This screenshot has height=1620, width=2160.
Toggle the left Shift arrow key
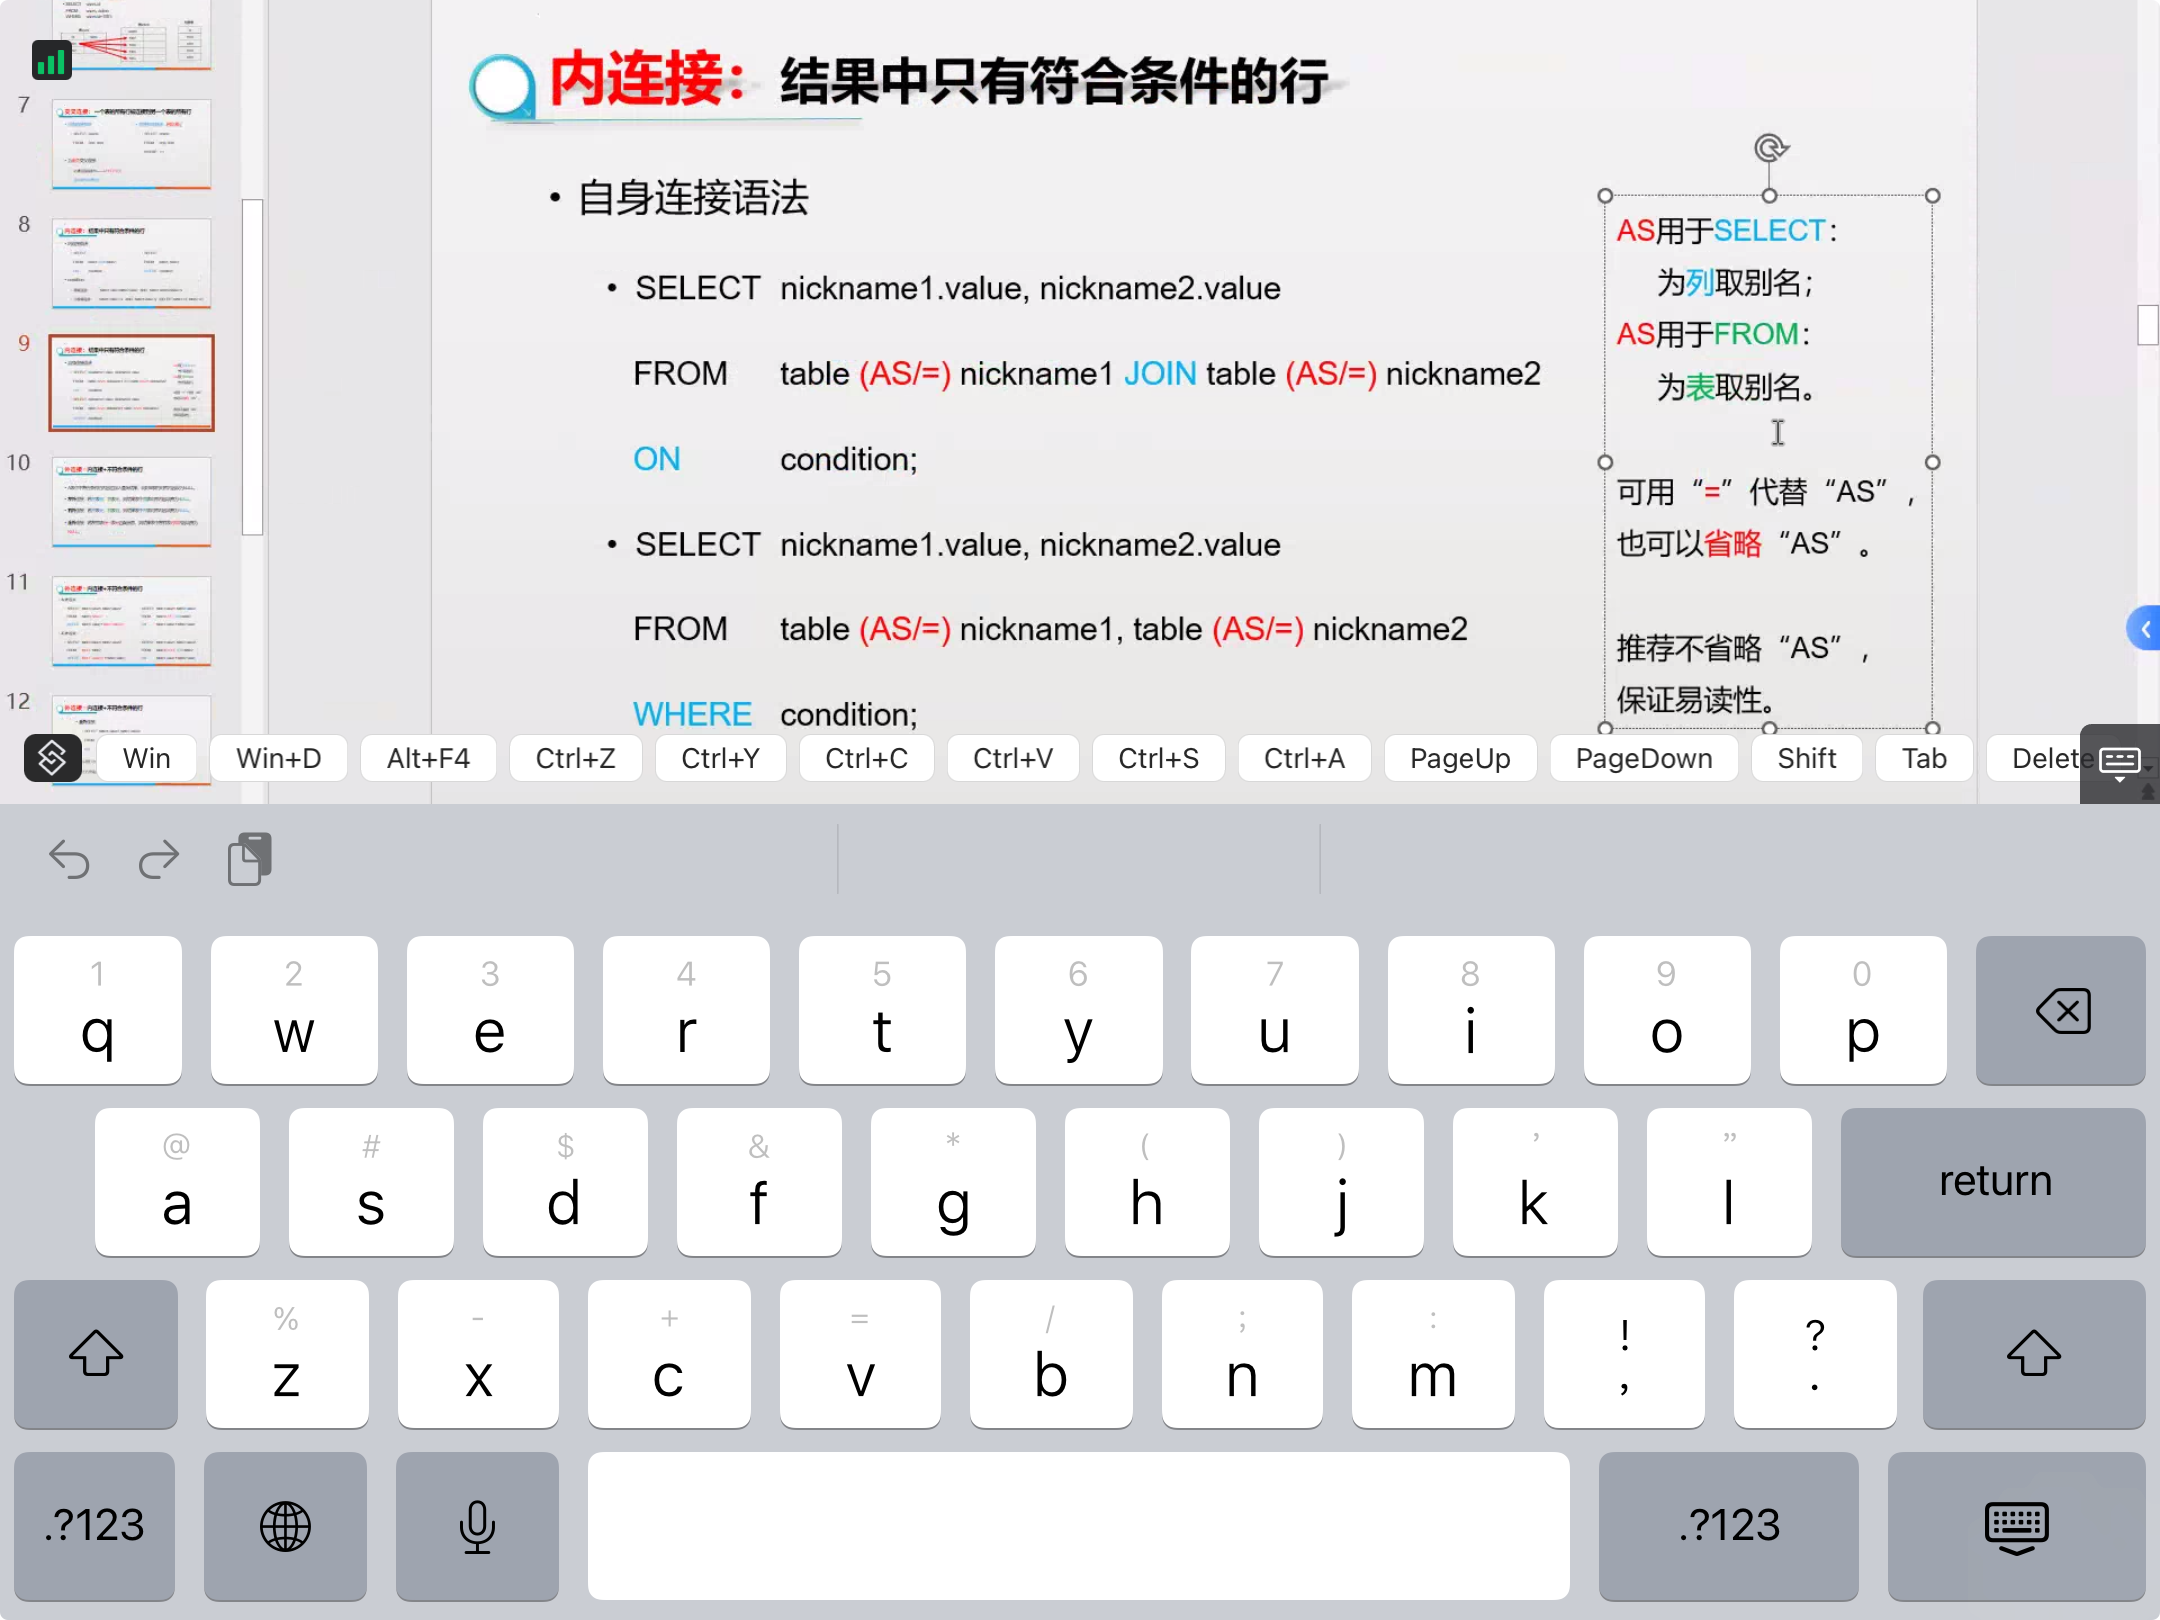coord(96,1354)
